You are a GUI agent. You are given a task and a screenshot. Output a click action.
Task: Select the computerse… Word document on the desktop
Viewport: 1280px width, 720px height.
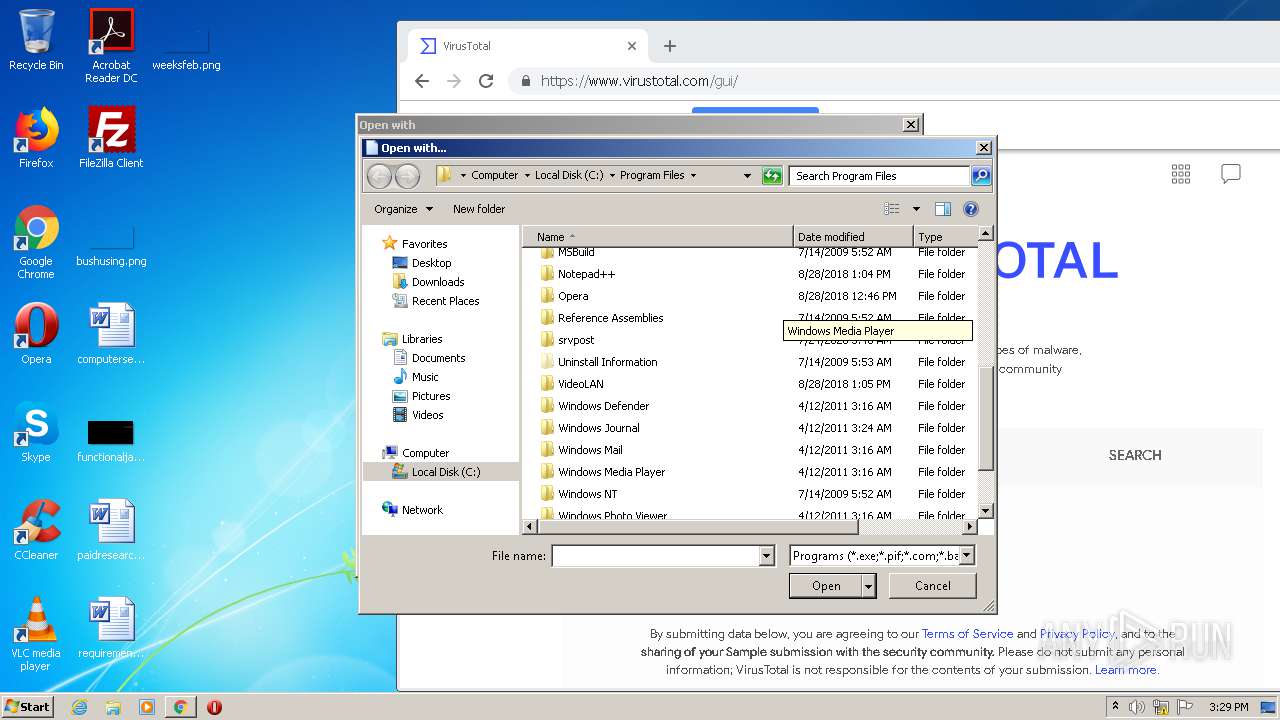(x=111, y=334)
